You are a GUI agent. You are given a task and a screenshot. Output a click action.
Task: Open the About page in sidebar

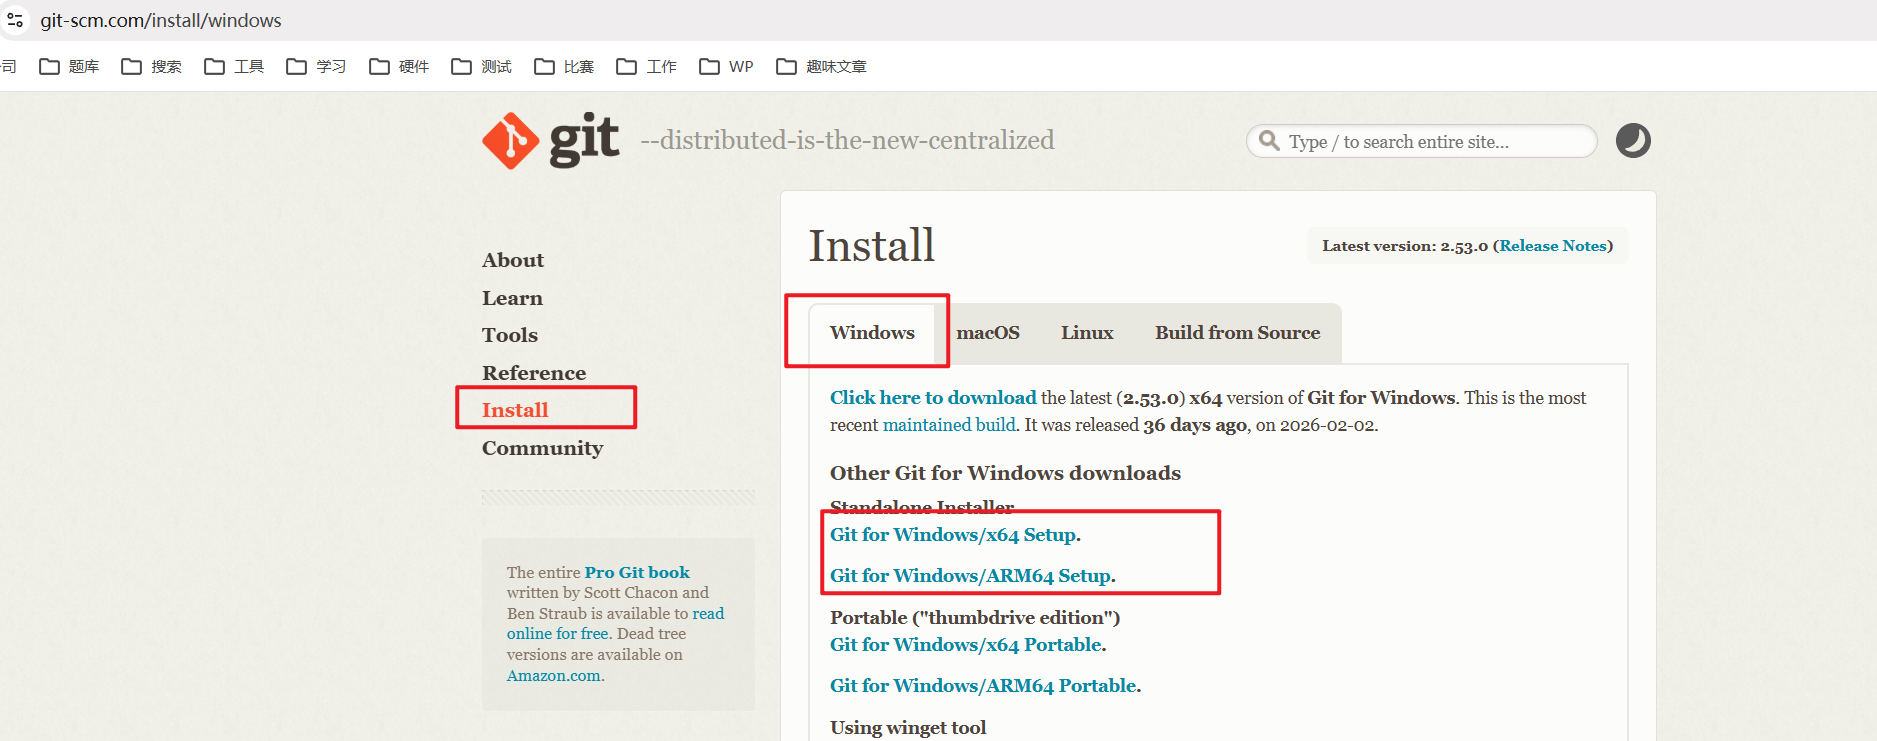point(512,260)
